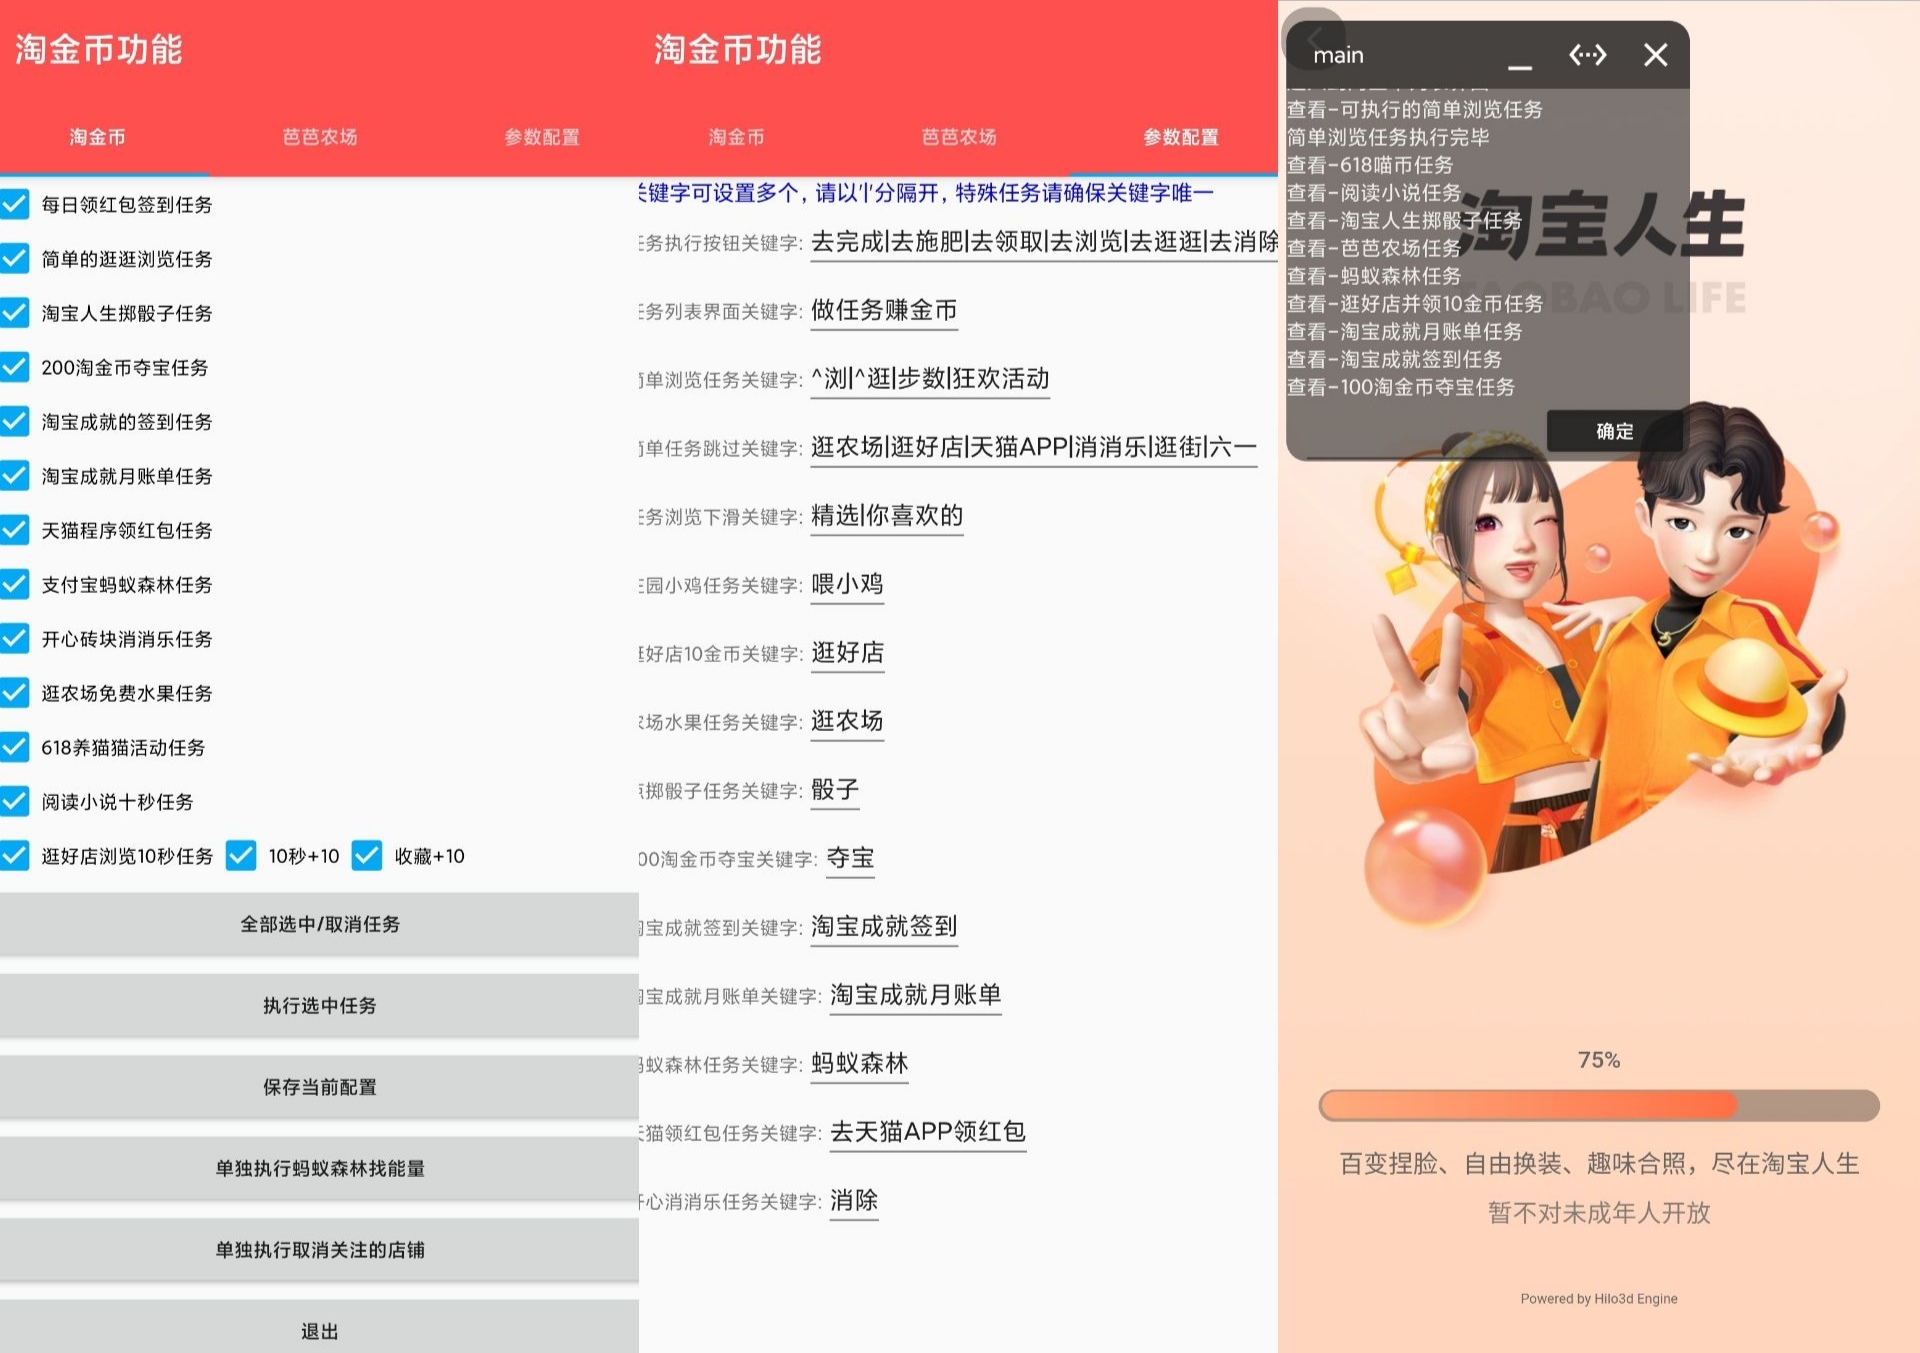Disable 200淘金币夺宝任务 checkbox
The height and width of the screenshot is (1353, 1920).
coord(15,367)
